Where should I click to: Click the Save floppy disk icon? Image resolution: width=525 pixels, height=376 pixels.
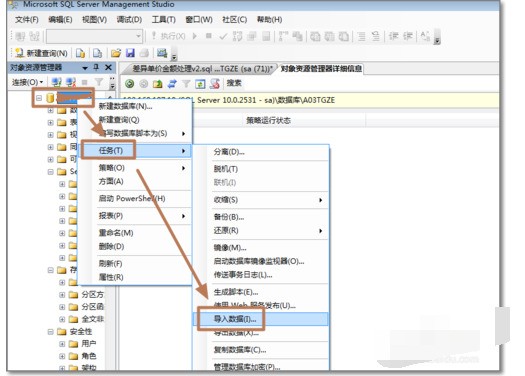130,53
